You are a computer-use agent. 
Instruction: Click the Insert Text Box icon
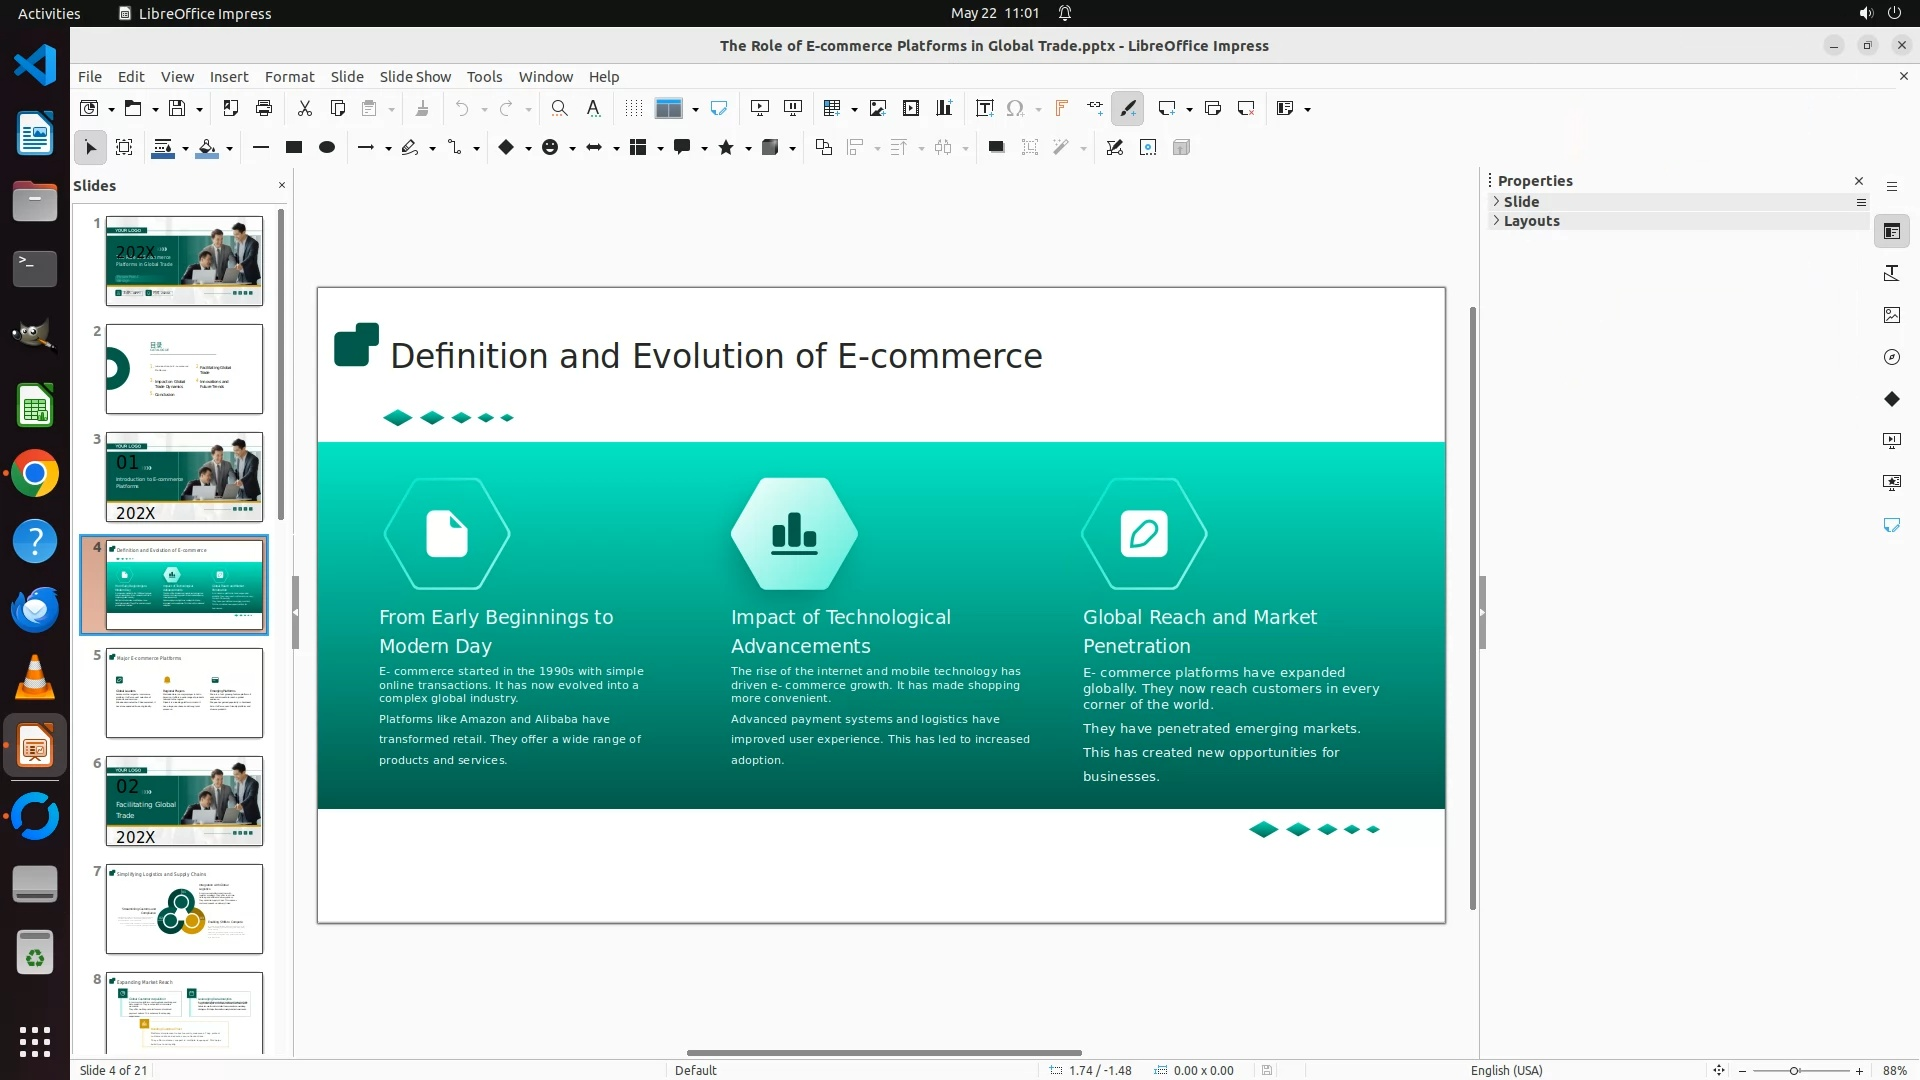click(984, 108)
